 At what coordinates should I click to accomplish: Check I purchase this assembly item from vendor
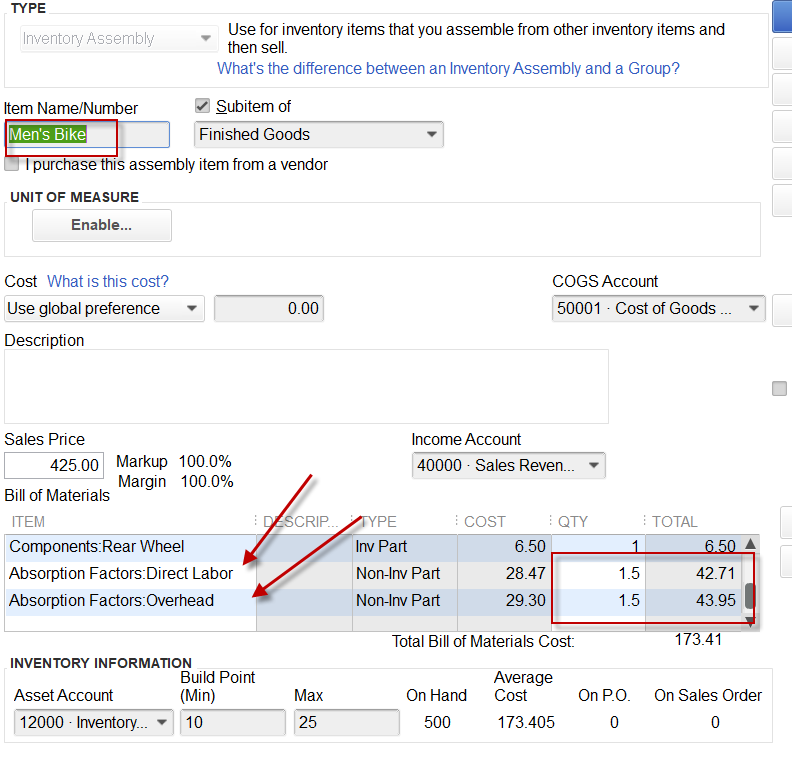pyautogui.click(x=12, y=164)
